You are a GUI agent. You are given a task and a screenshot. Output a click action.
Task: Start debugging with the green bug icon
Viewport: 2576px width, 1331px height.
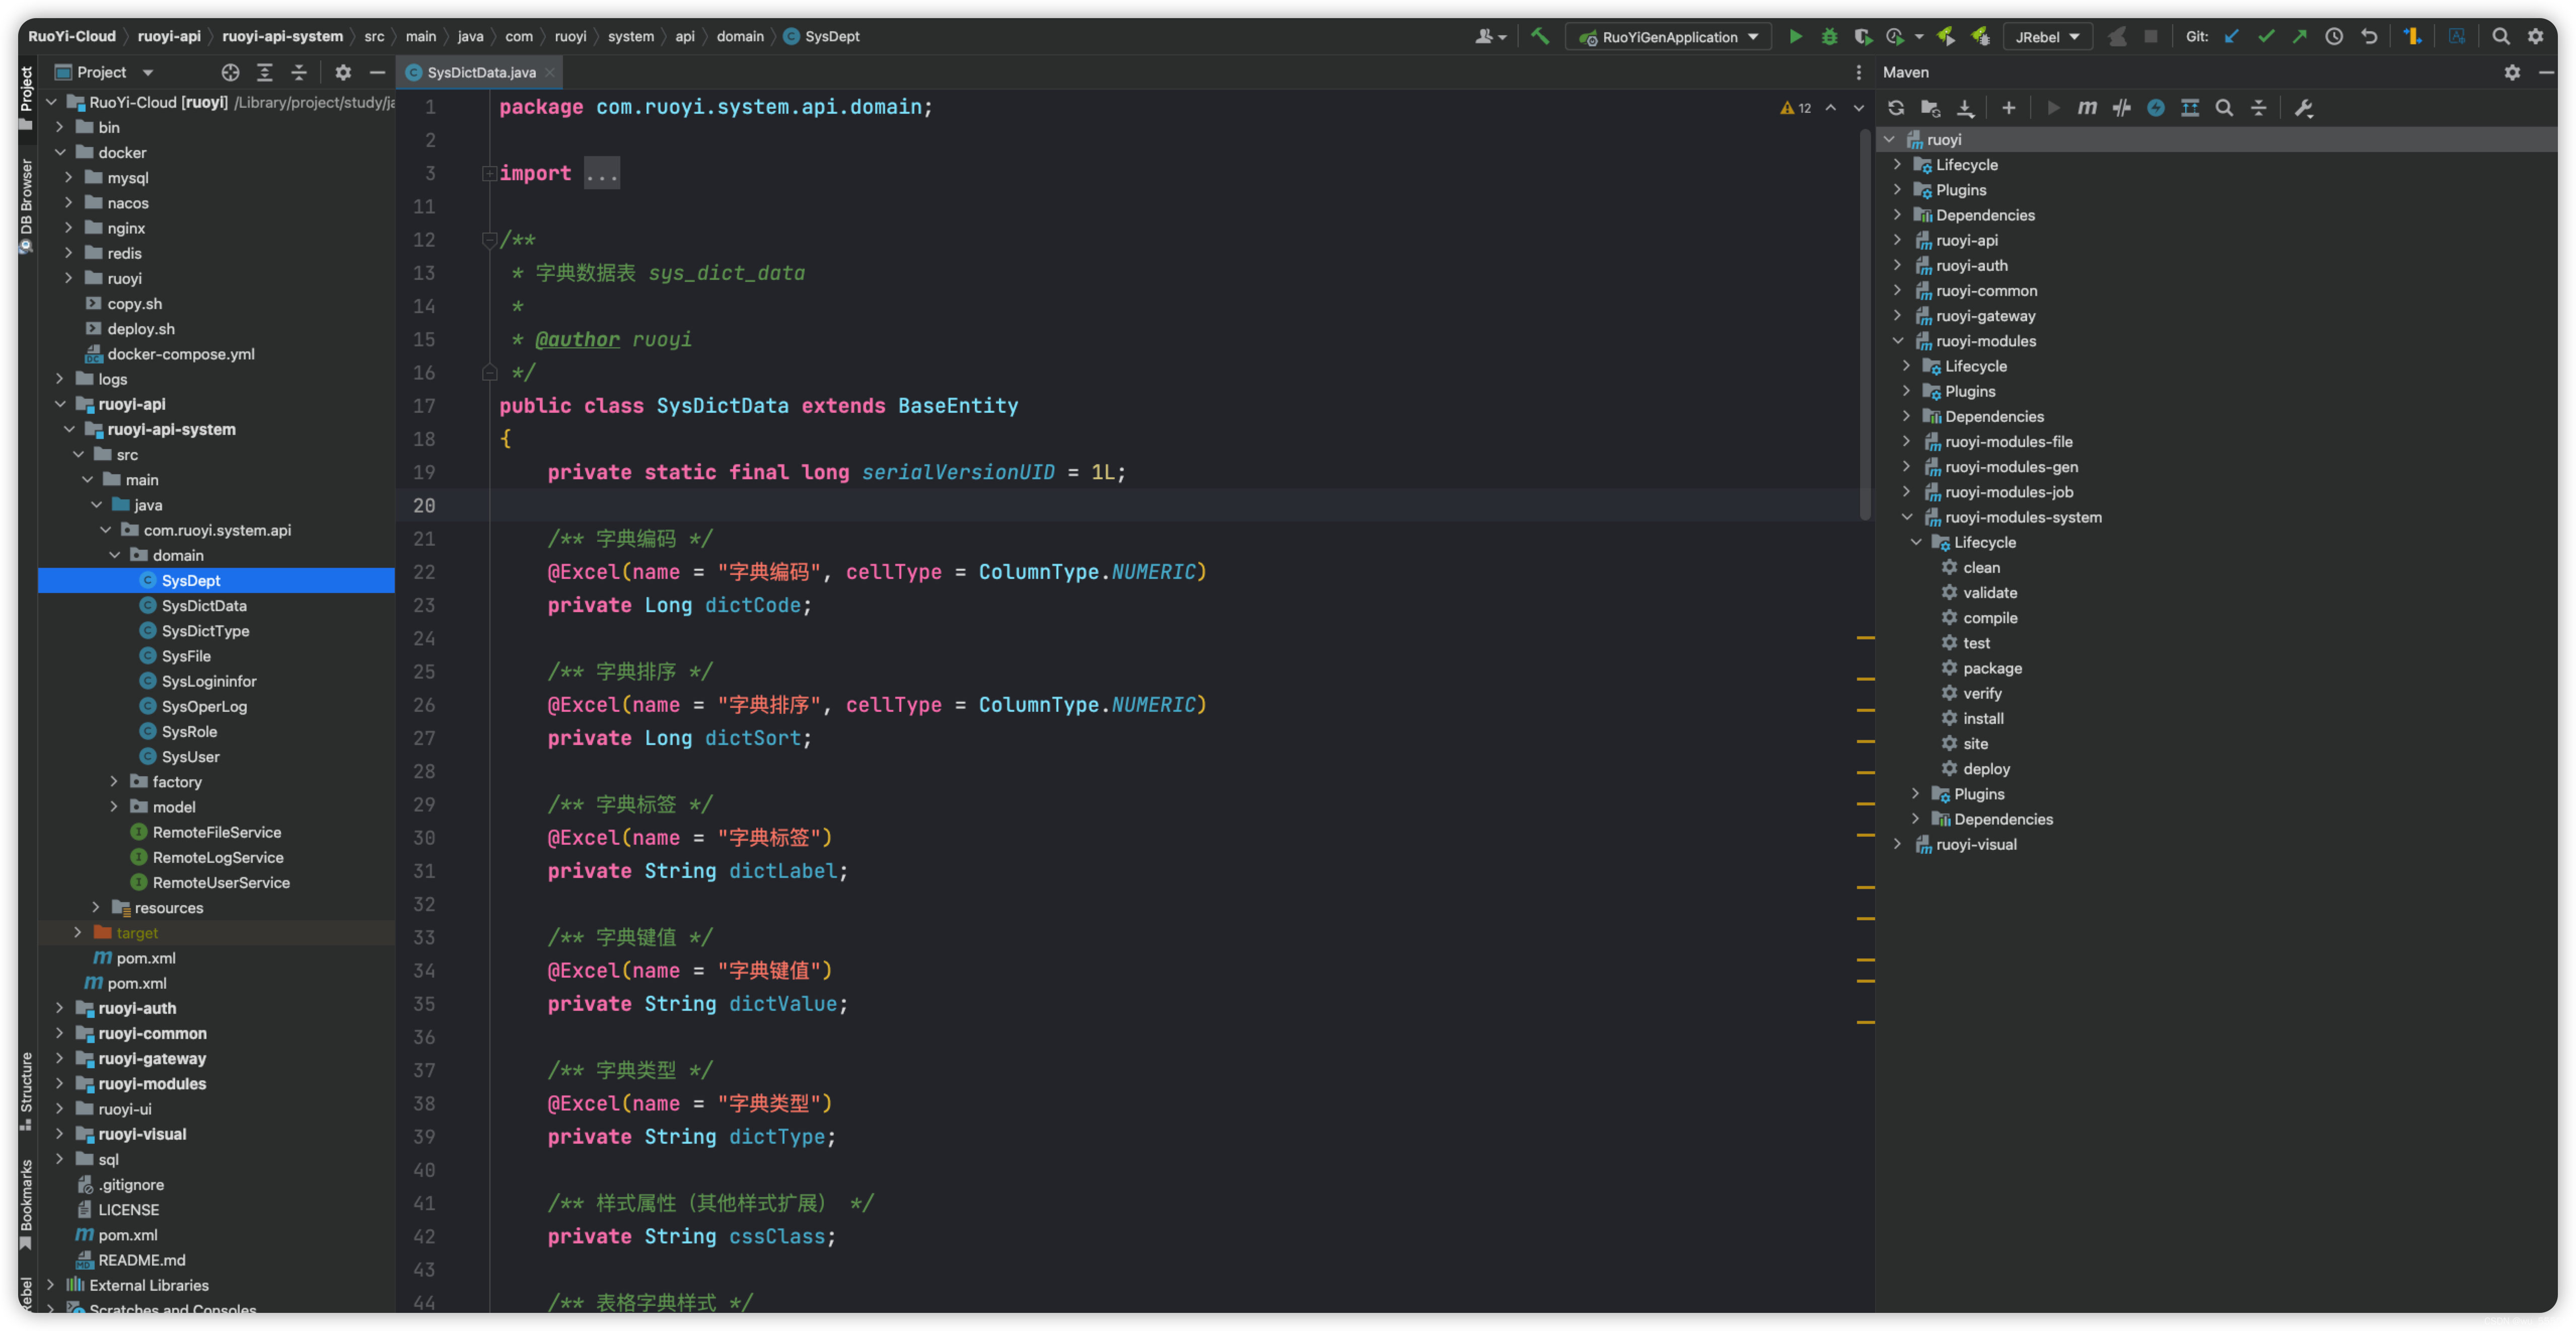(1829, 36)
